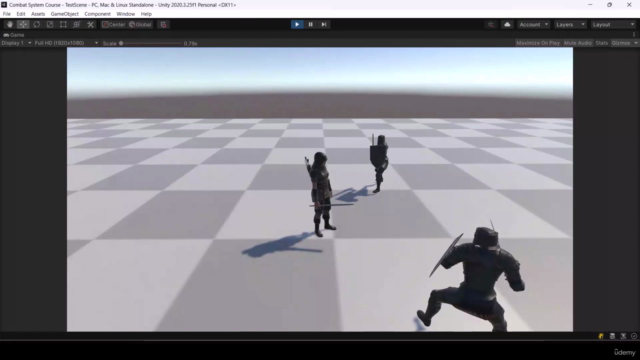Screen dimensions: 640x360
Task: Click the Game view Scale slider handle
Action: tap(121, 43)
